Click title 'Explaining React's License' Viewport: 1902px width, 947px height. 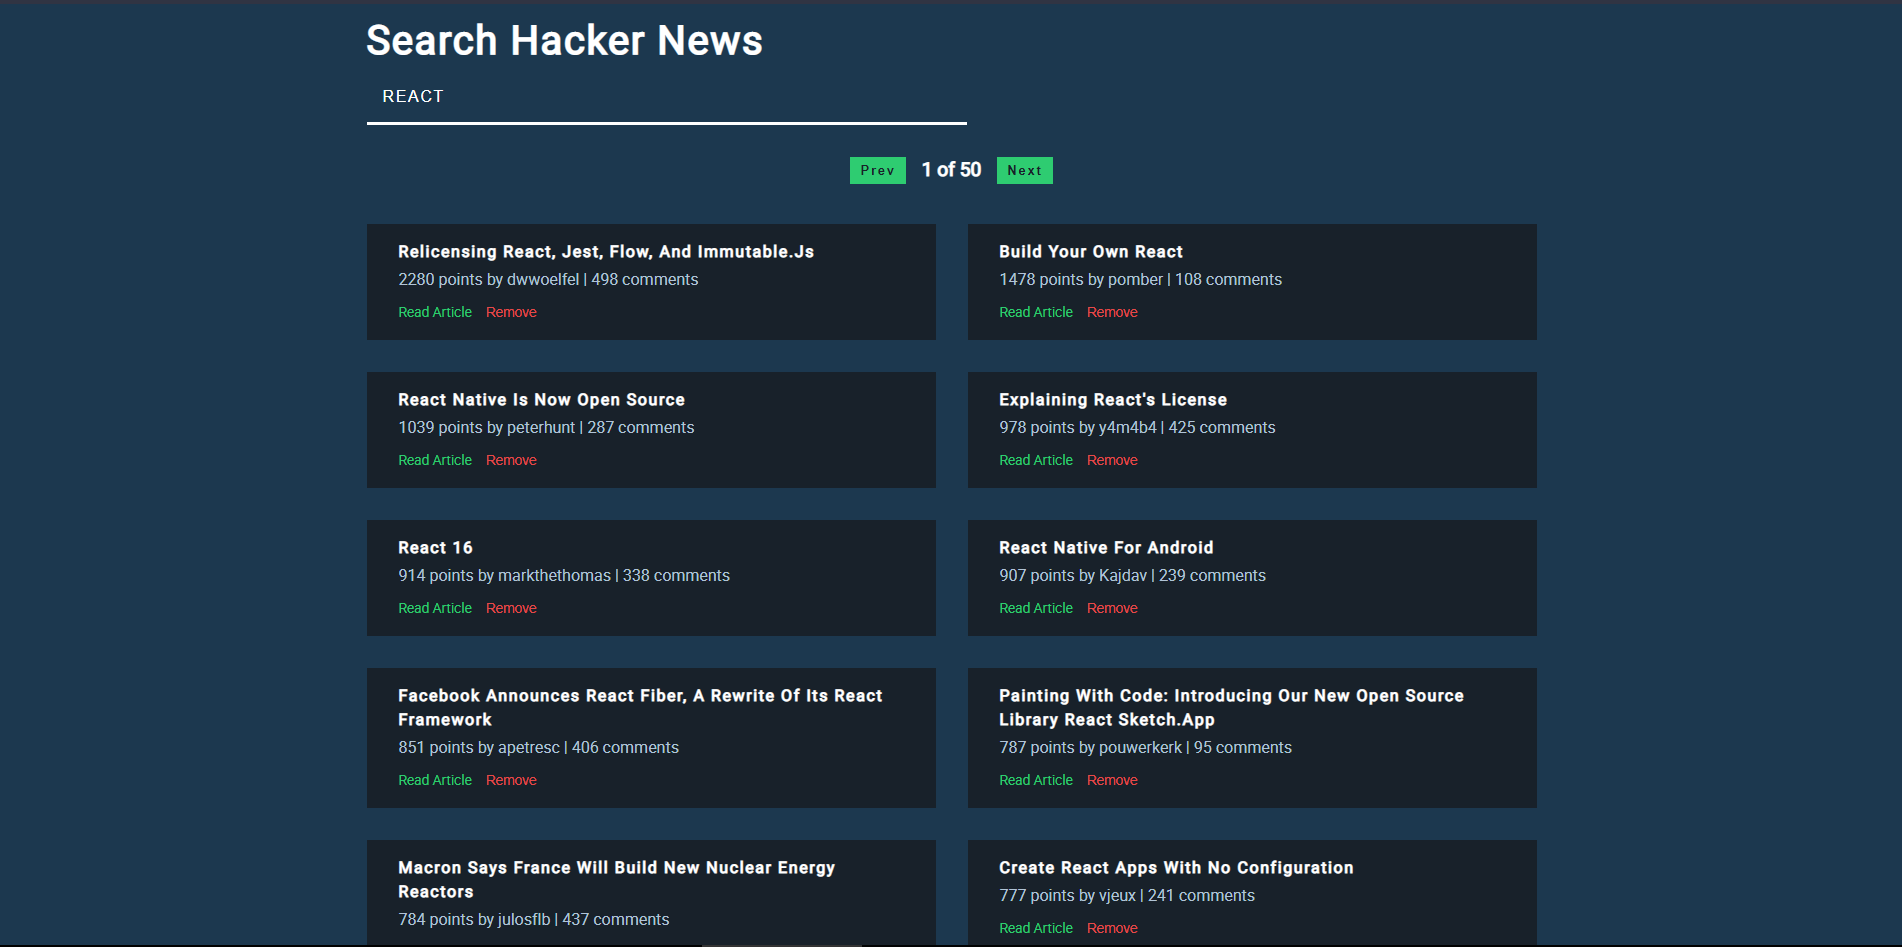pos(1113,400)
